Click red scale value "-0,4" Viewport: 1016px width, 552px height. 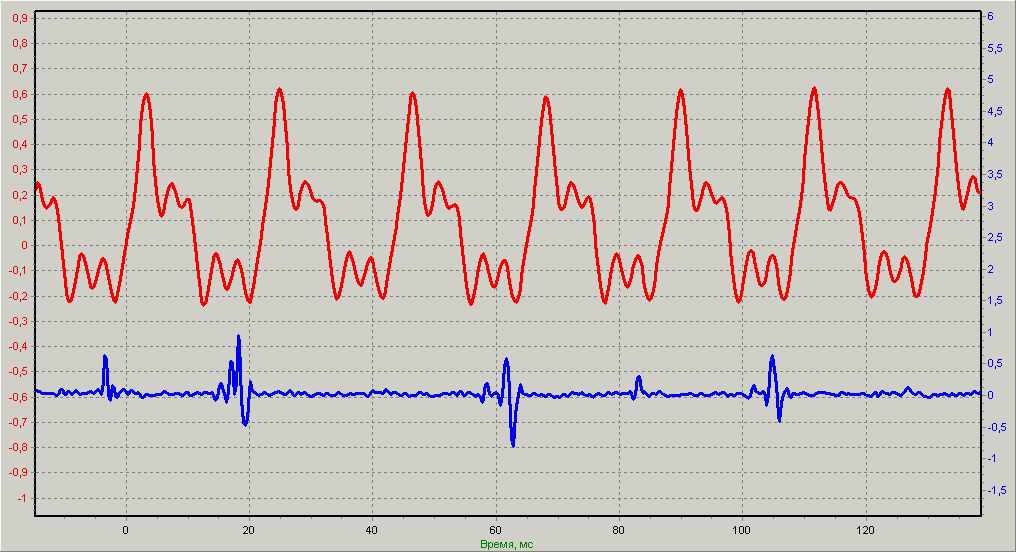pos(19,347)
